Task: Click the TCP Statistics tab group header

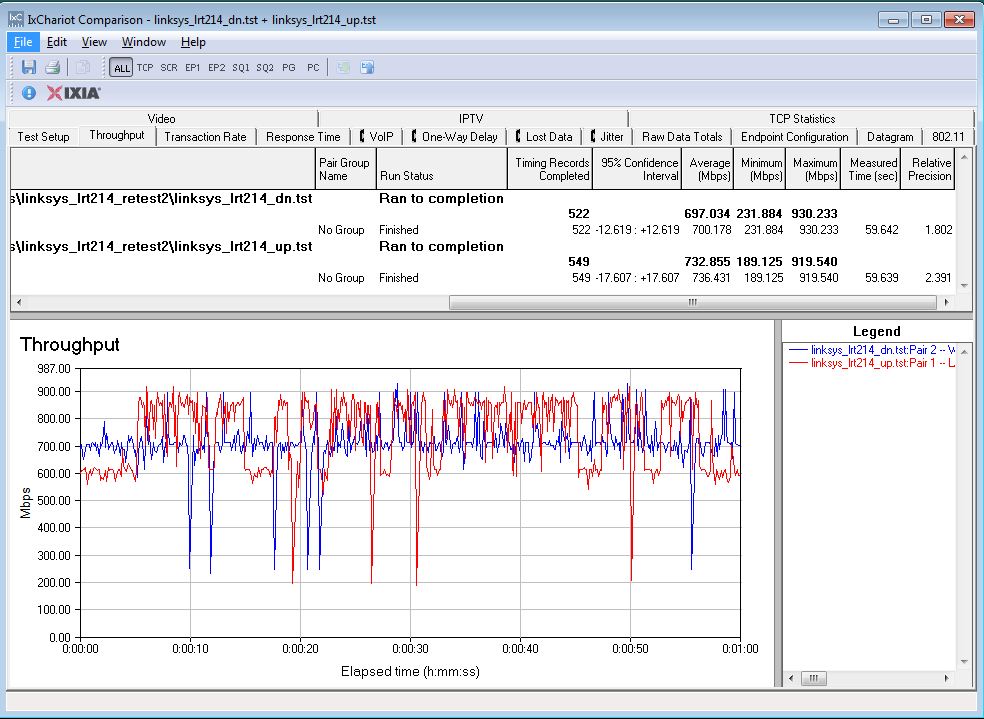Action: pos(802,119)
